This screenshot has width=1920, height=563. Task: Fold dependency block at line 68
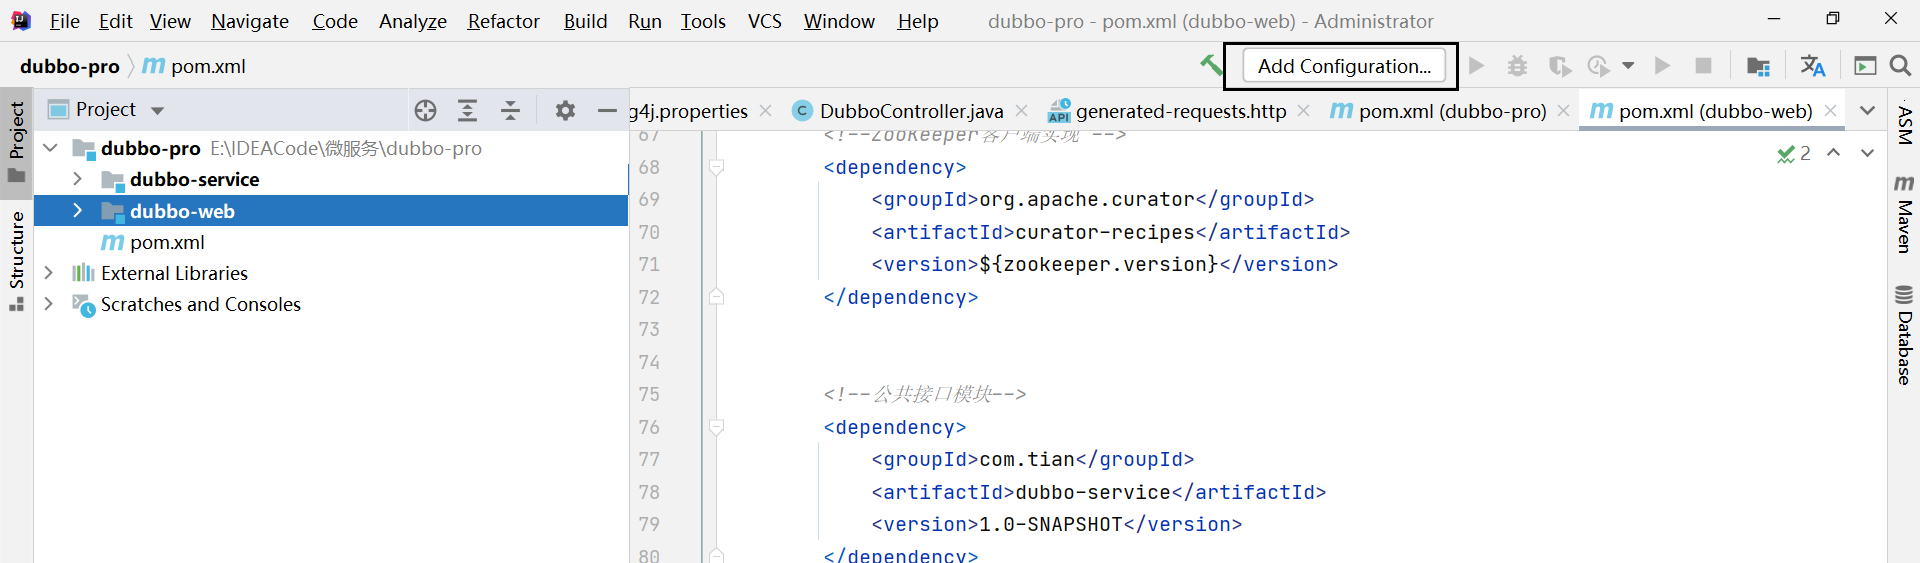pos(716,167)
